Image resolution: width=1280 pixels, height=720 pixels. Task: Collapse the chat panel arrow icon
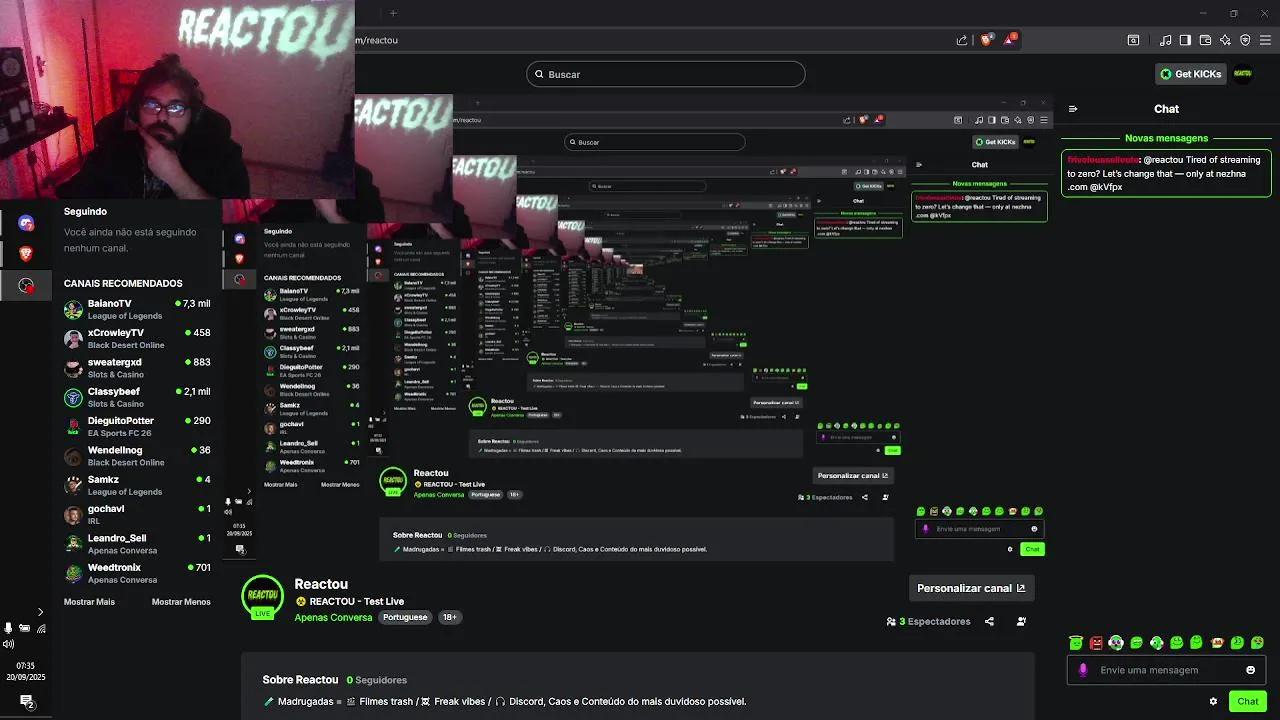[x=1073, y=109]
